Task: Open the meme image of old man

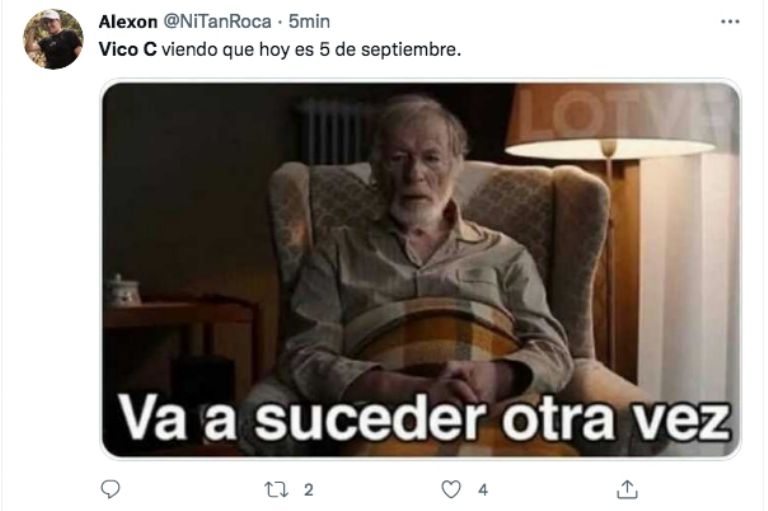Action: click(421, 269)
